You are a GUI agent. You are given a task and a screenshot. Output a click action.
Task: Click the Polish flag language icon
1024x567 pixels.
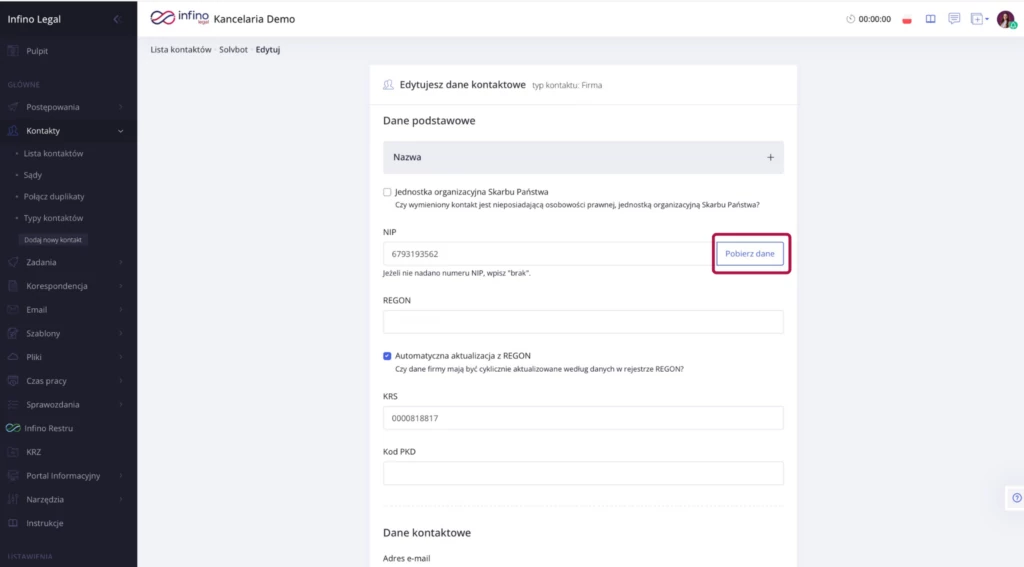click(907, 19)
